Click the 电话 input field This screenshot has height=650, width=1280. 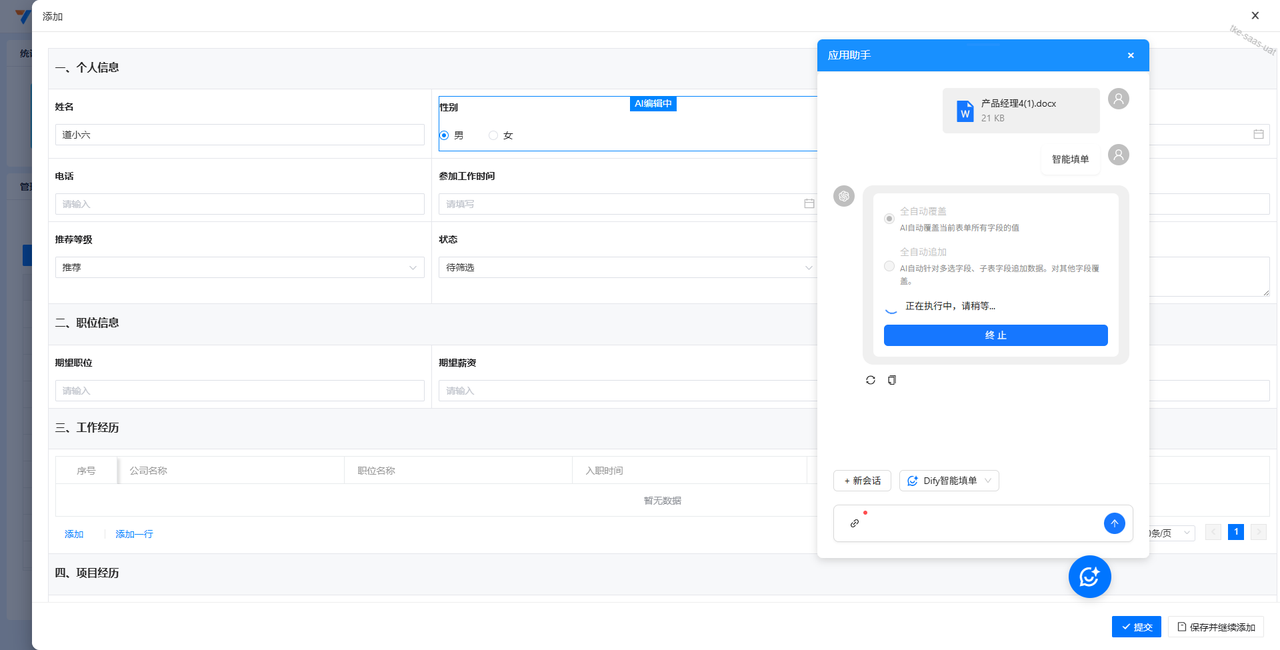click(x=240, y=204)
